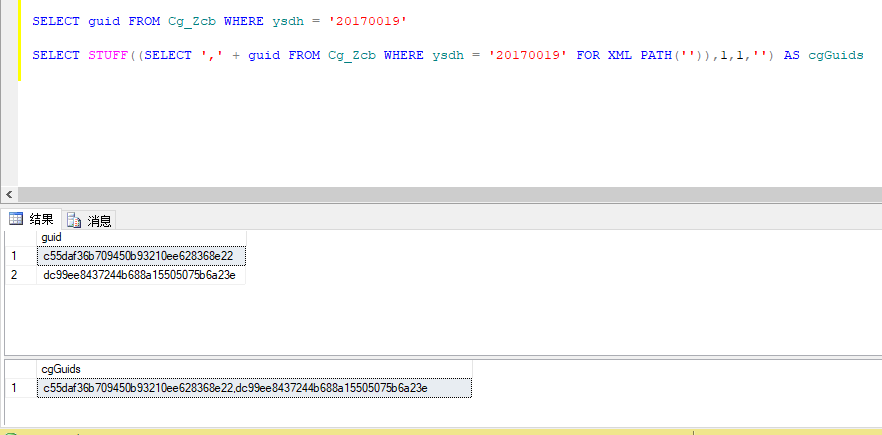Select the guid column header
882x435 pixels.
[141, 237]
